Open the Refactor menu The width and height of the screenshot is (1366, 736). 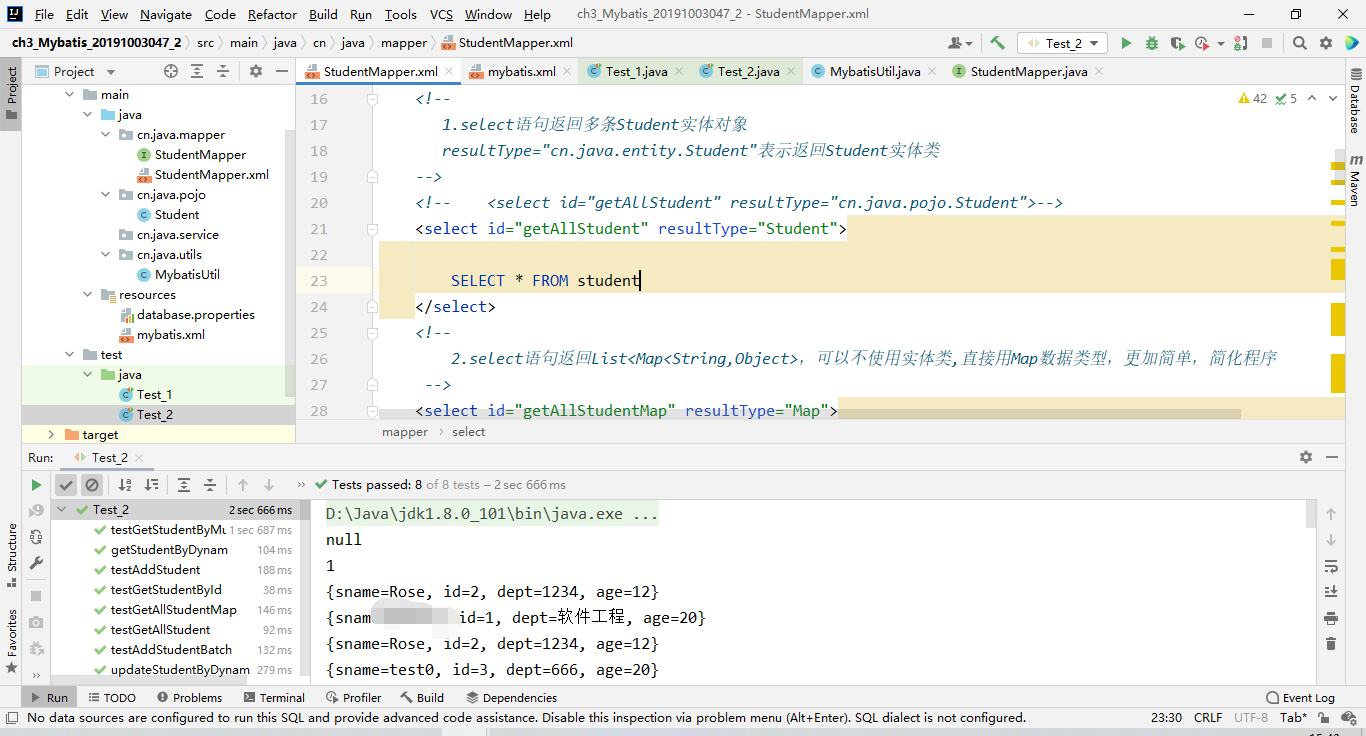(272, 14)
